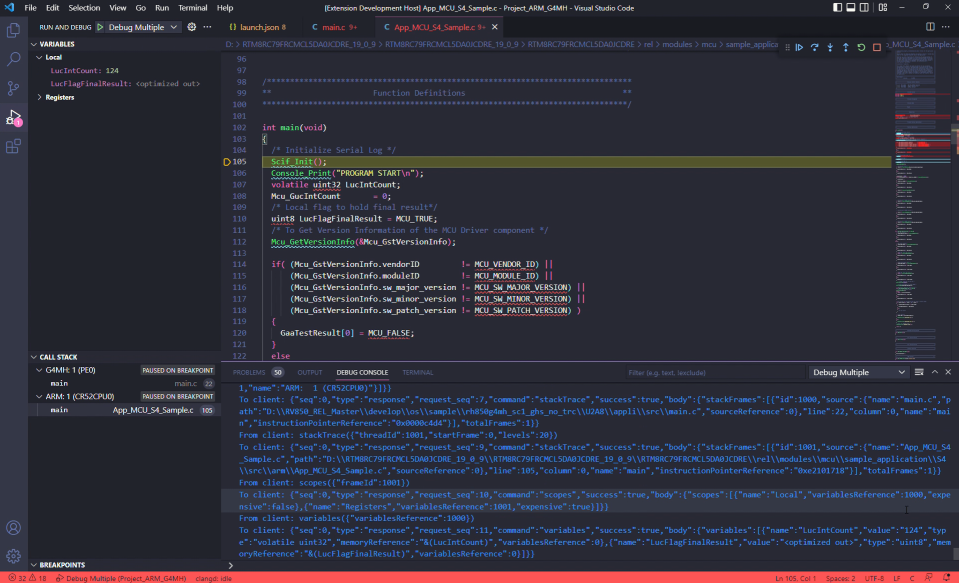Open the Terminal menu

[193, 7]
